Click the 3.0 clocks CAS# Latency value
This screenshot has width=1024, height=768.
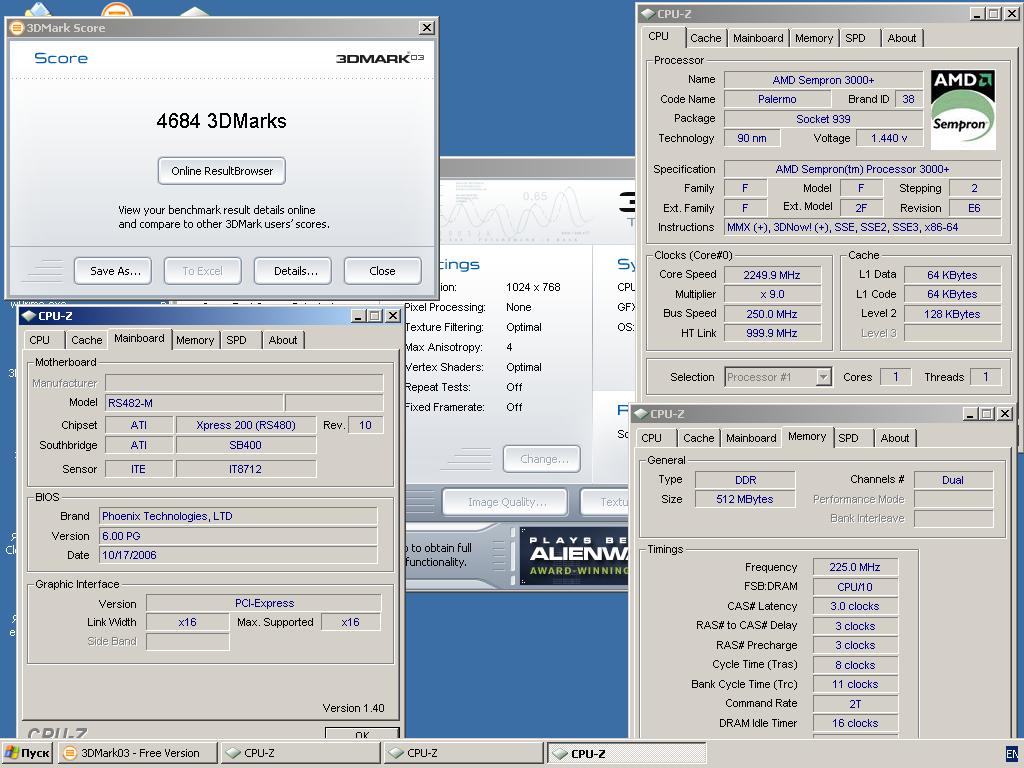coord(855,607)
